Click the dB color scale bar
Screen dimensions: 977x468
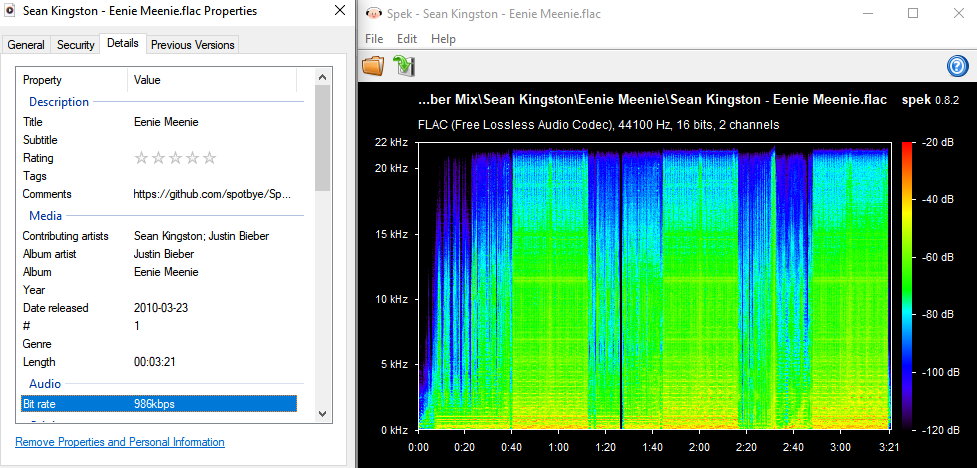(907, 287)
